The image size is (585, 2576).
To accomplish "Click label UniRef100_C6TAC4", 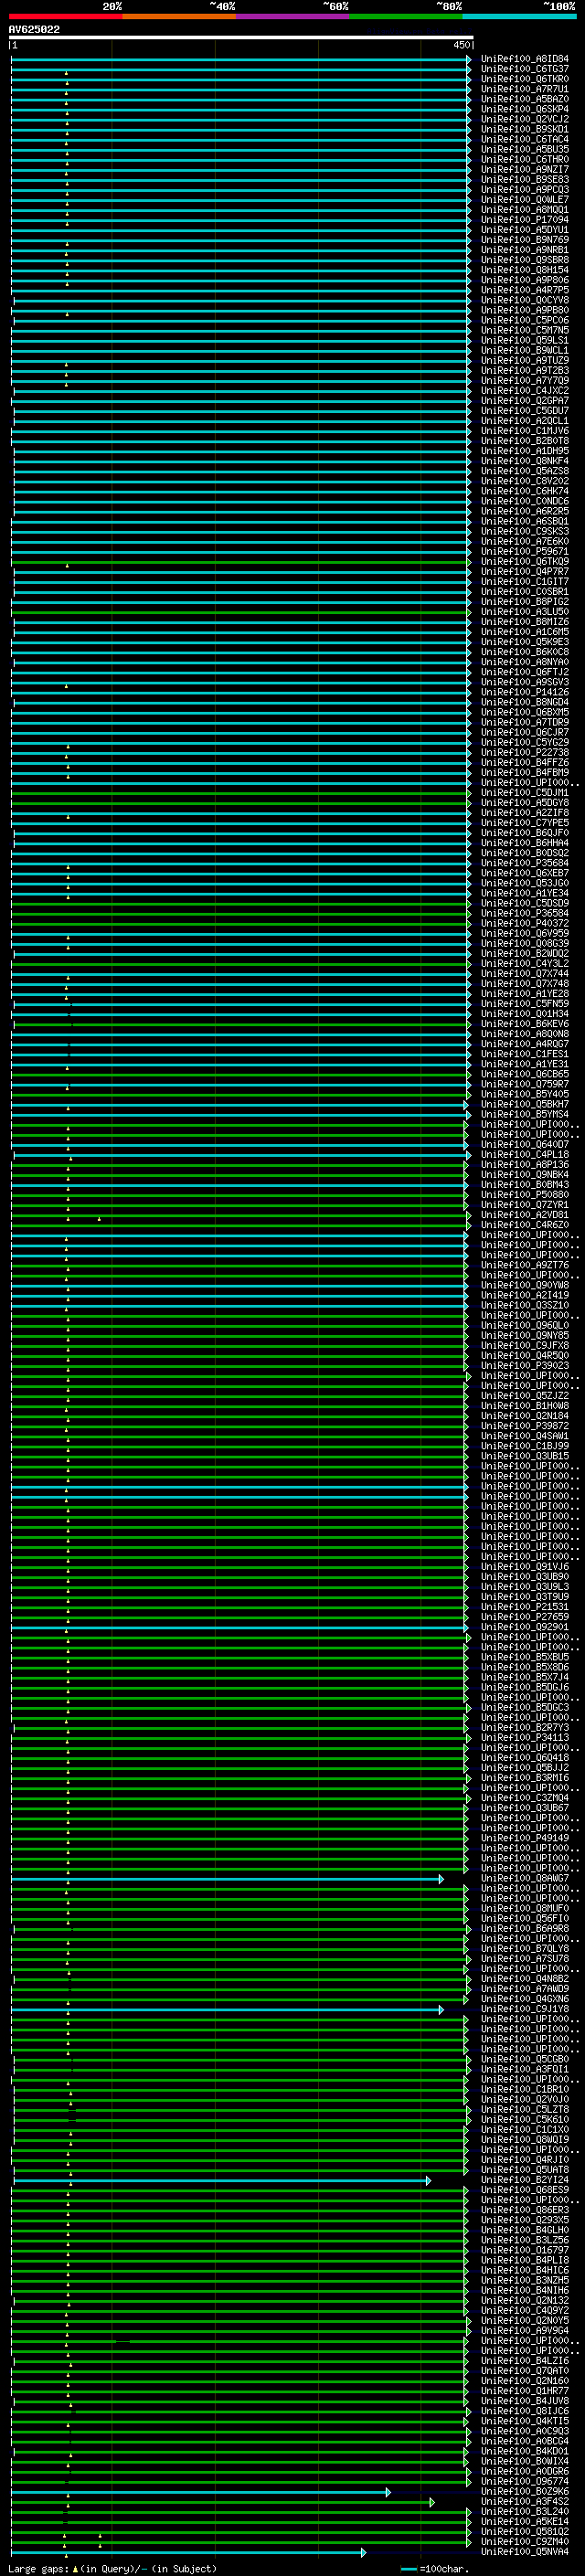I will pos(525,139).
